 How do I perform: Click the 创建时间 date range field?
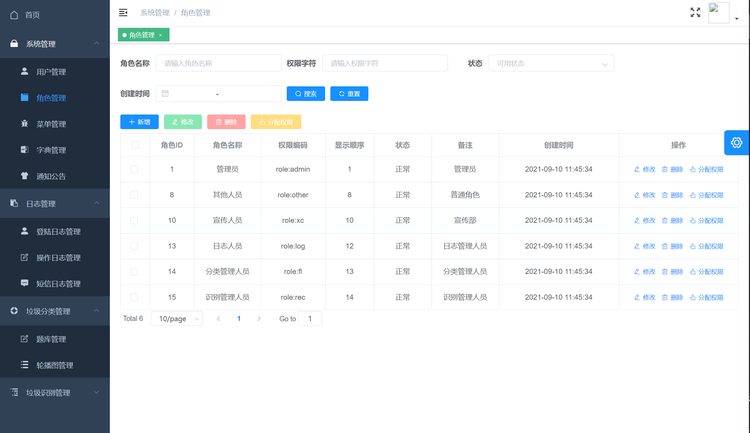pyautogui.click(x=219, y=94)
